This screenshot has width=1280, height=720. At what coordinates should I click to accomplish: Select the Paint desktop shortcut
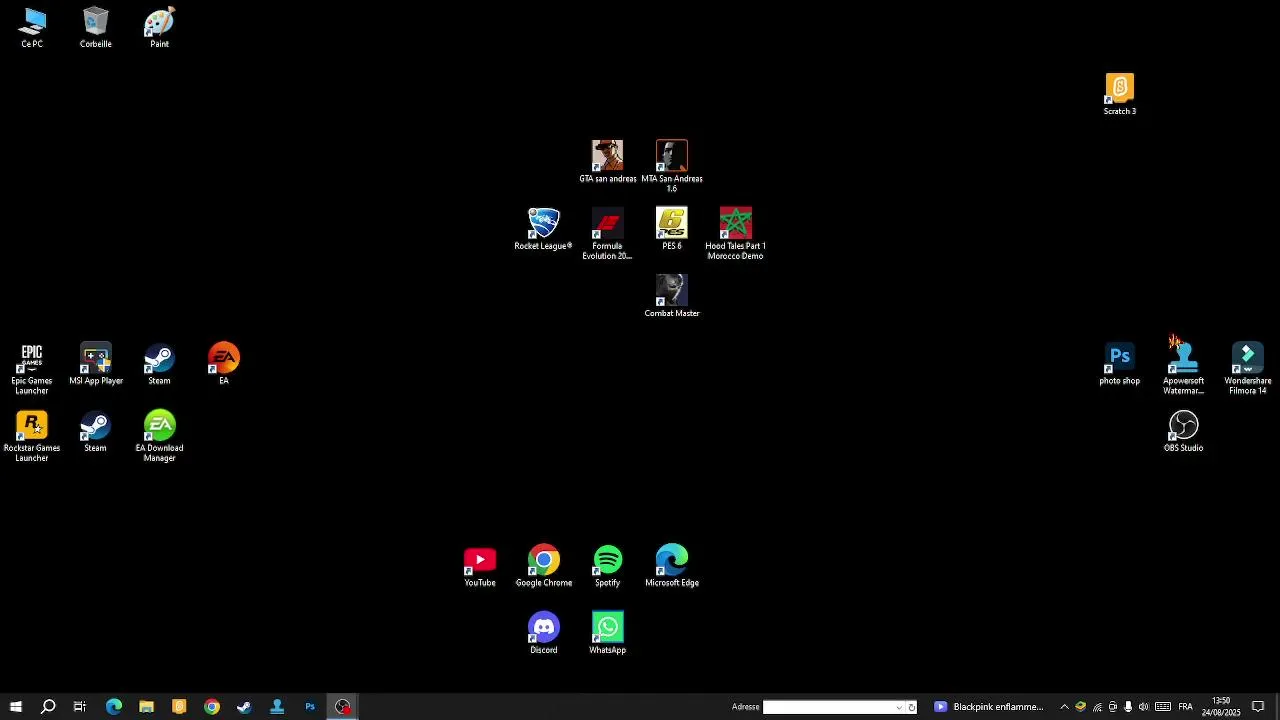coord(160,28)
